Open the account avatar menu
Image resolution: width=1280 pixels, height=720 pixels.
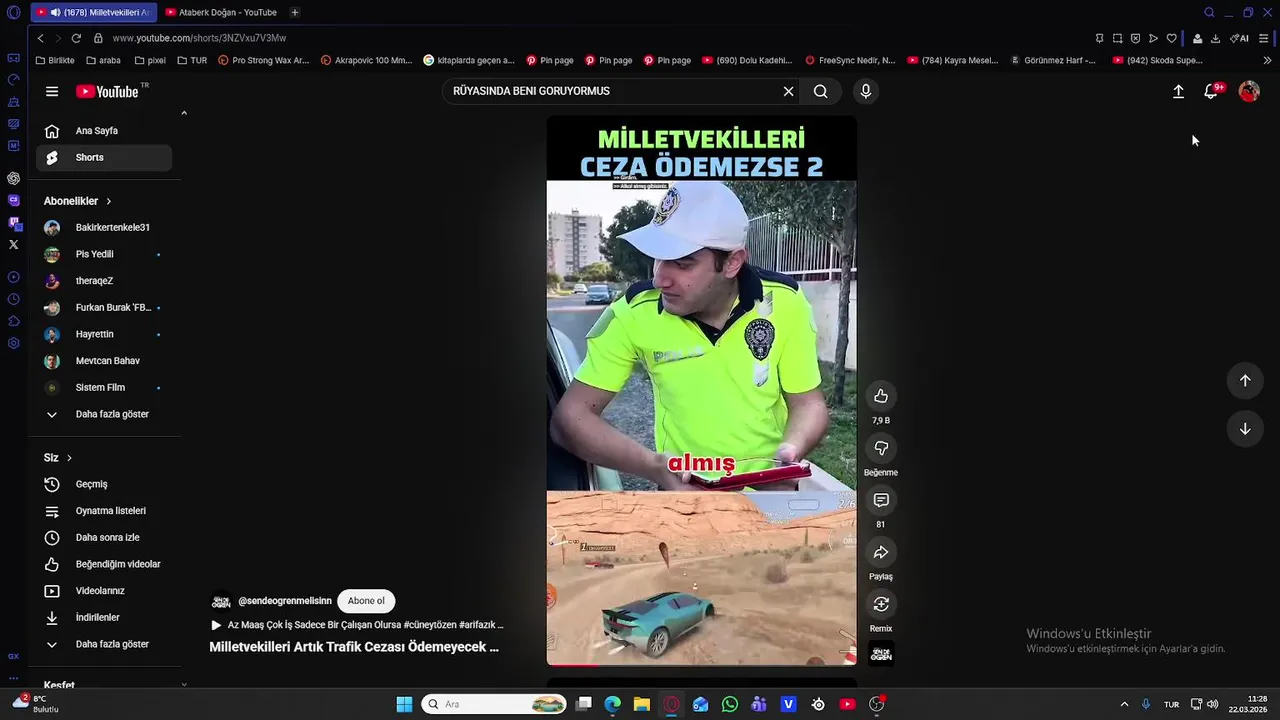[x=1249, y=91]
